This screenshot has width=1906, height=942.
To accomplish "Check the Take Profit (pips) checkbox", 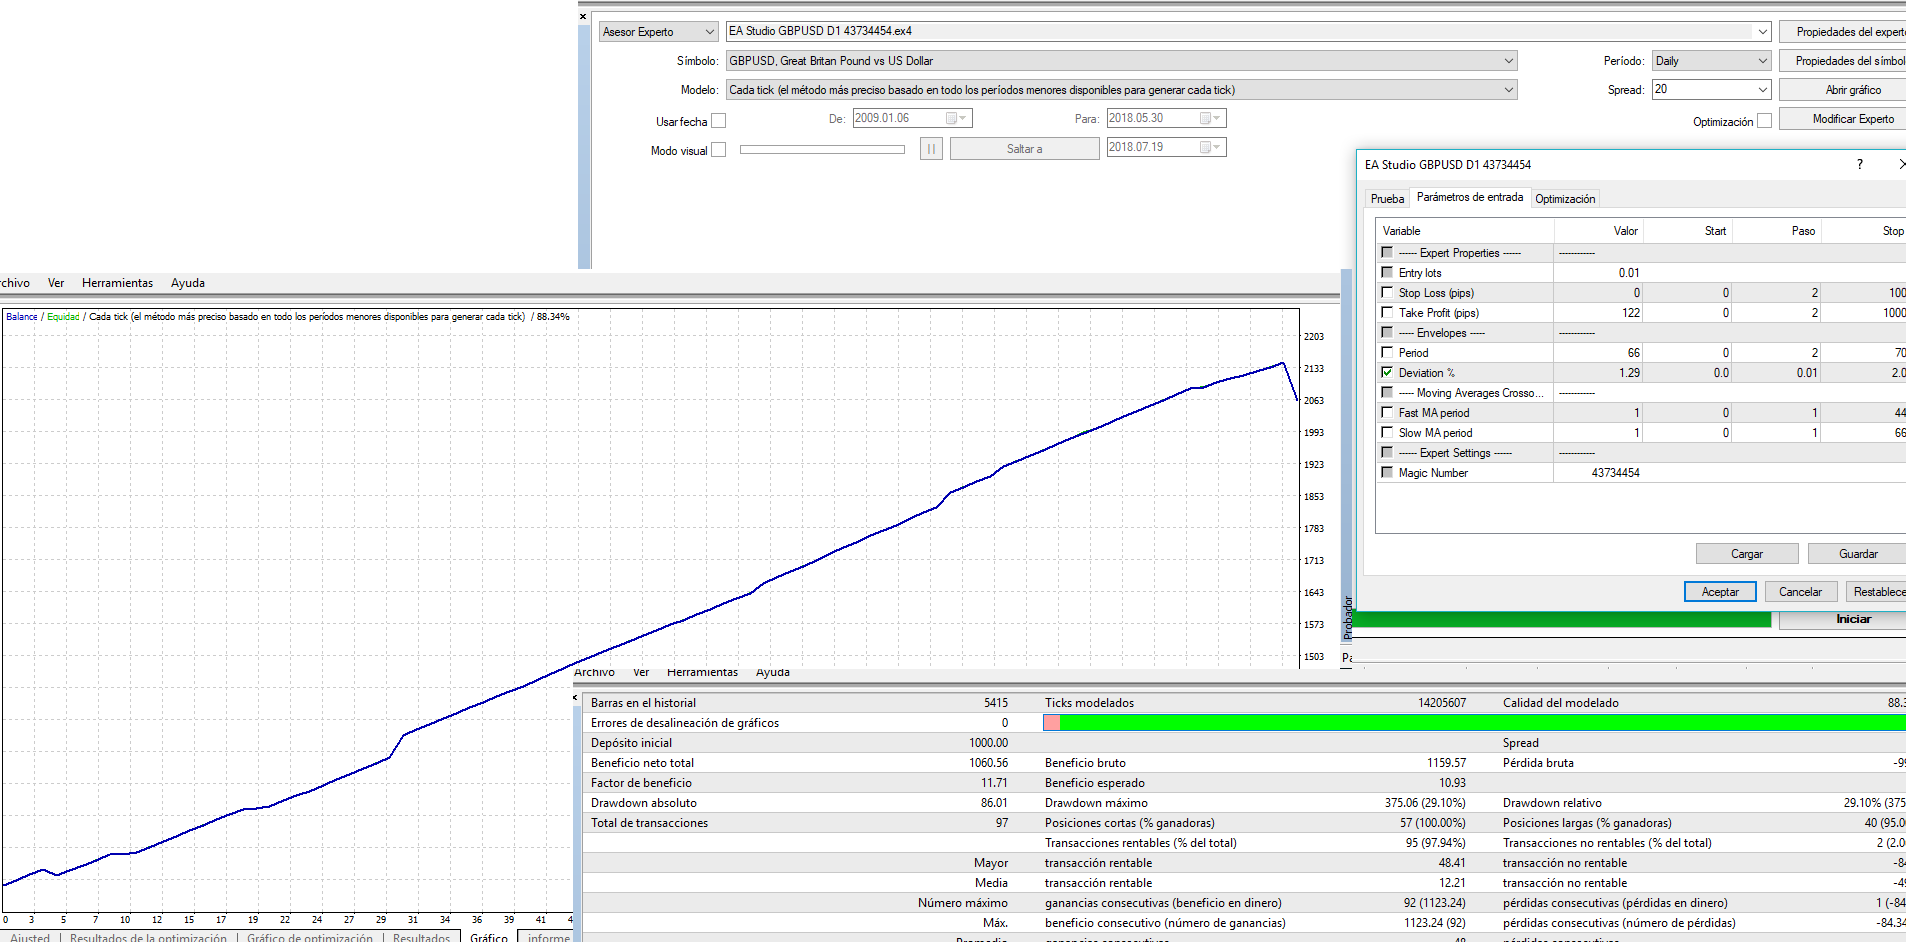I will click(1387, 312).
